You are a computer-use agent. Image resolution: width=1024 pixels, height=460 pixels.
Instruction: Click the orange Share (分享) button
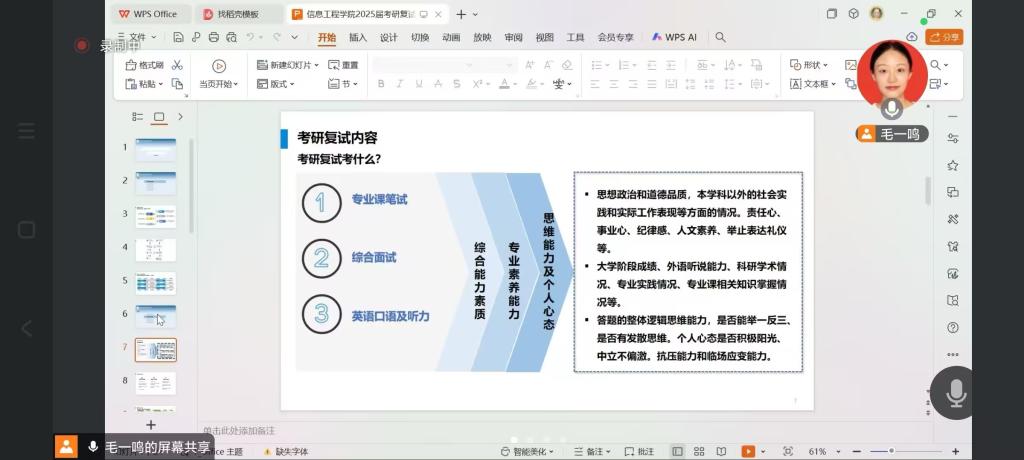point(944,37)
